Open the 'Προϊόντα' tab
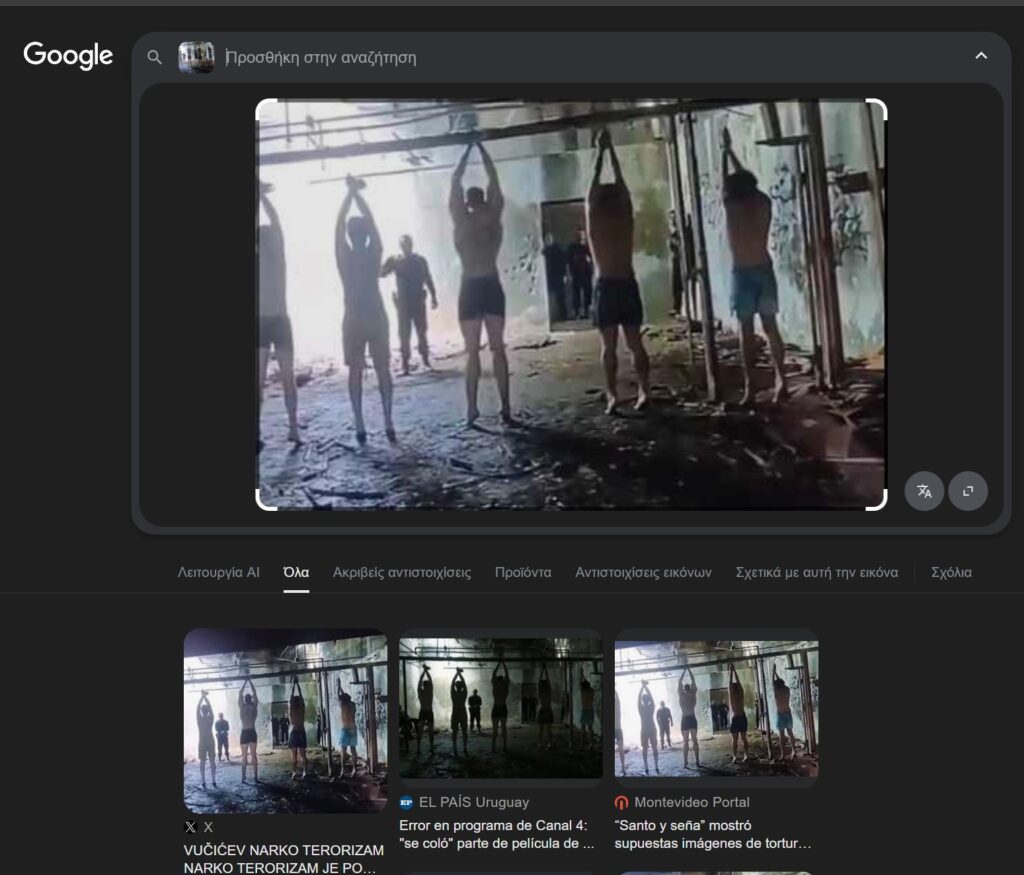 (523, 573)
